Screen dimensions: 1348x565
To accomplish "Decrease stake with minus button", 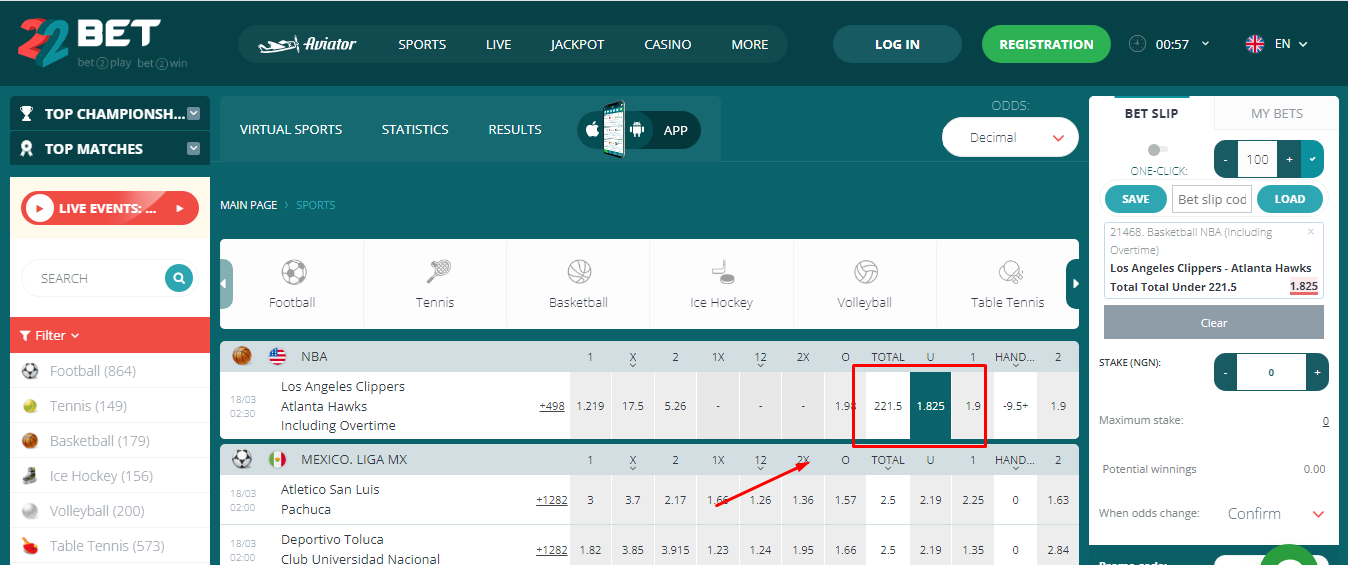I will pos(1225,372).
